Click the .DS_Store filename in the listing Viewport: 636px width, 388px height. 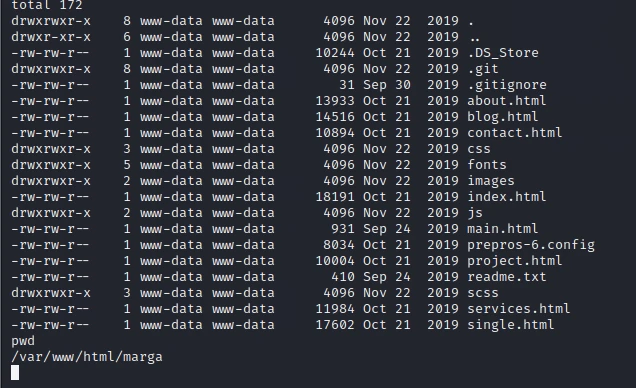click(x=503, y=53)
